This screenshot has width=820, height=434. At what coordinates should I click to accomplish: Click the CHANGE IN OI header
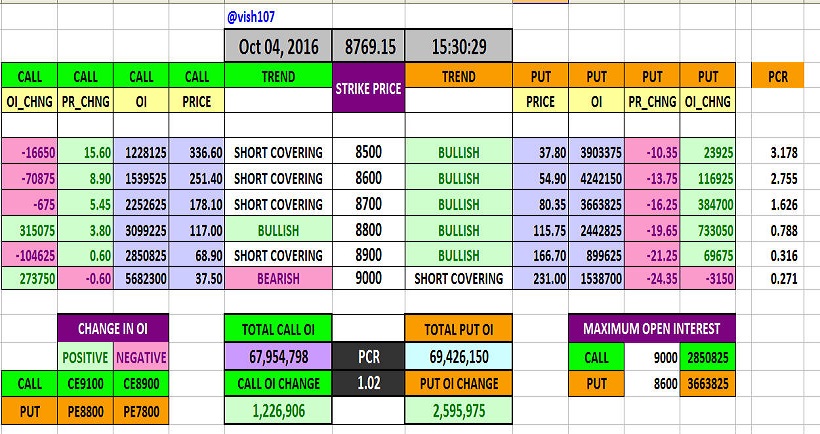click(x=114, y=329)
